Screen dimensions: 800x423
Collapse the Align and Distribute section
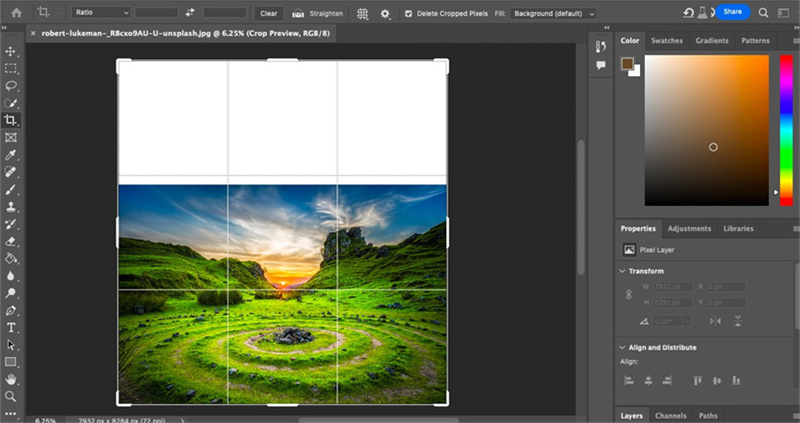623,347
